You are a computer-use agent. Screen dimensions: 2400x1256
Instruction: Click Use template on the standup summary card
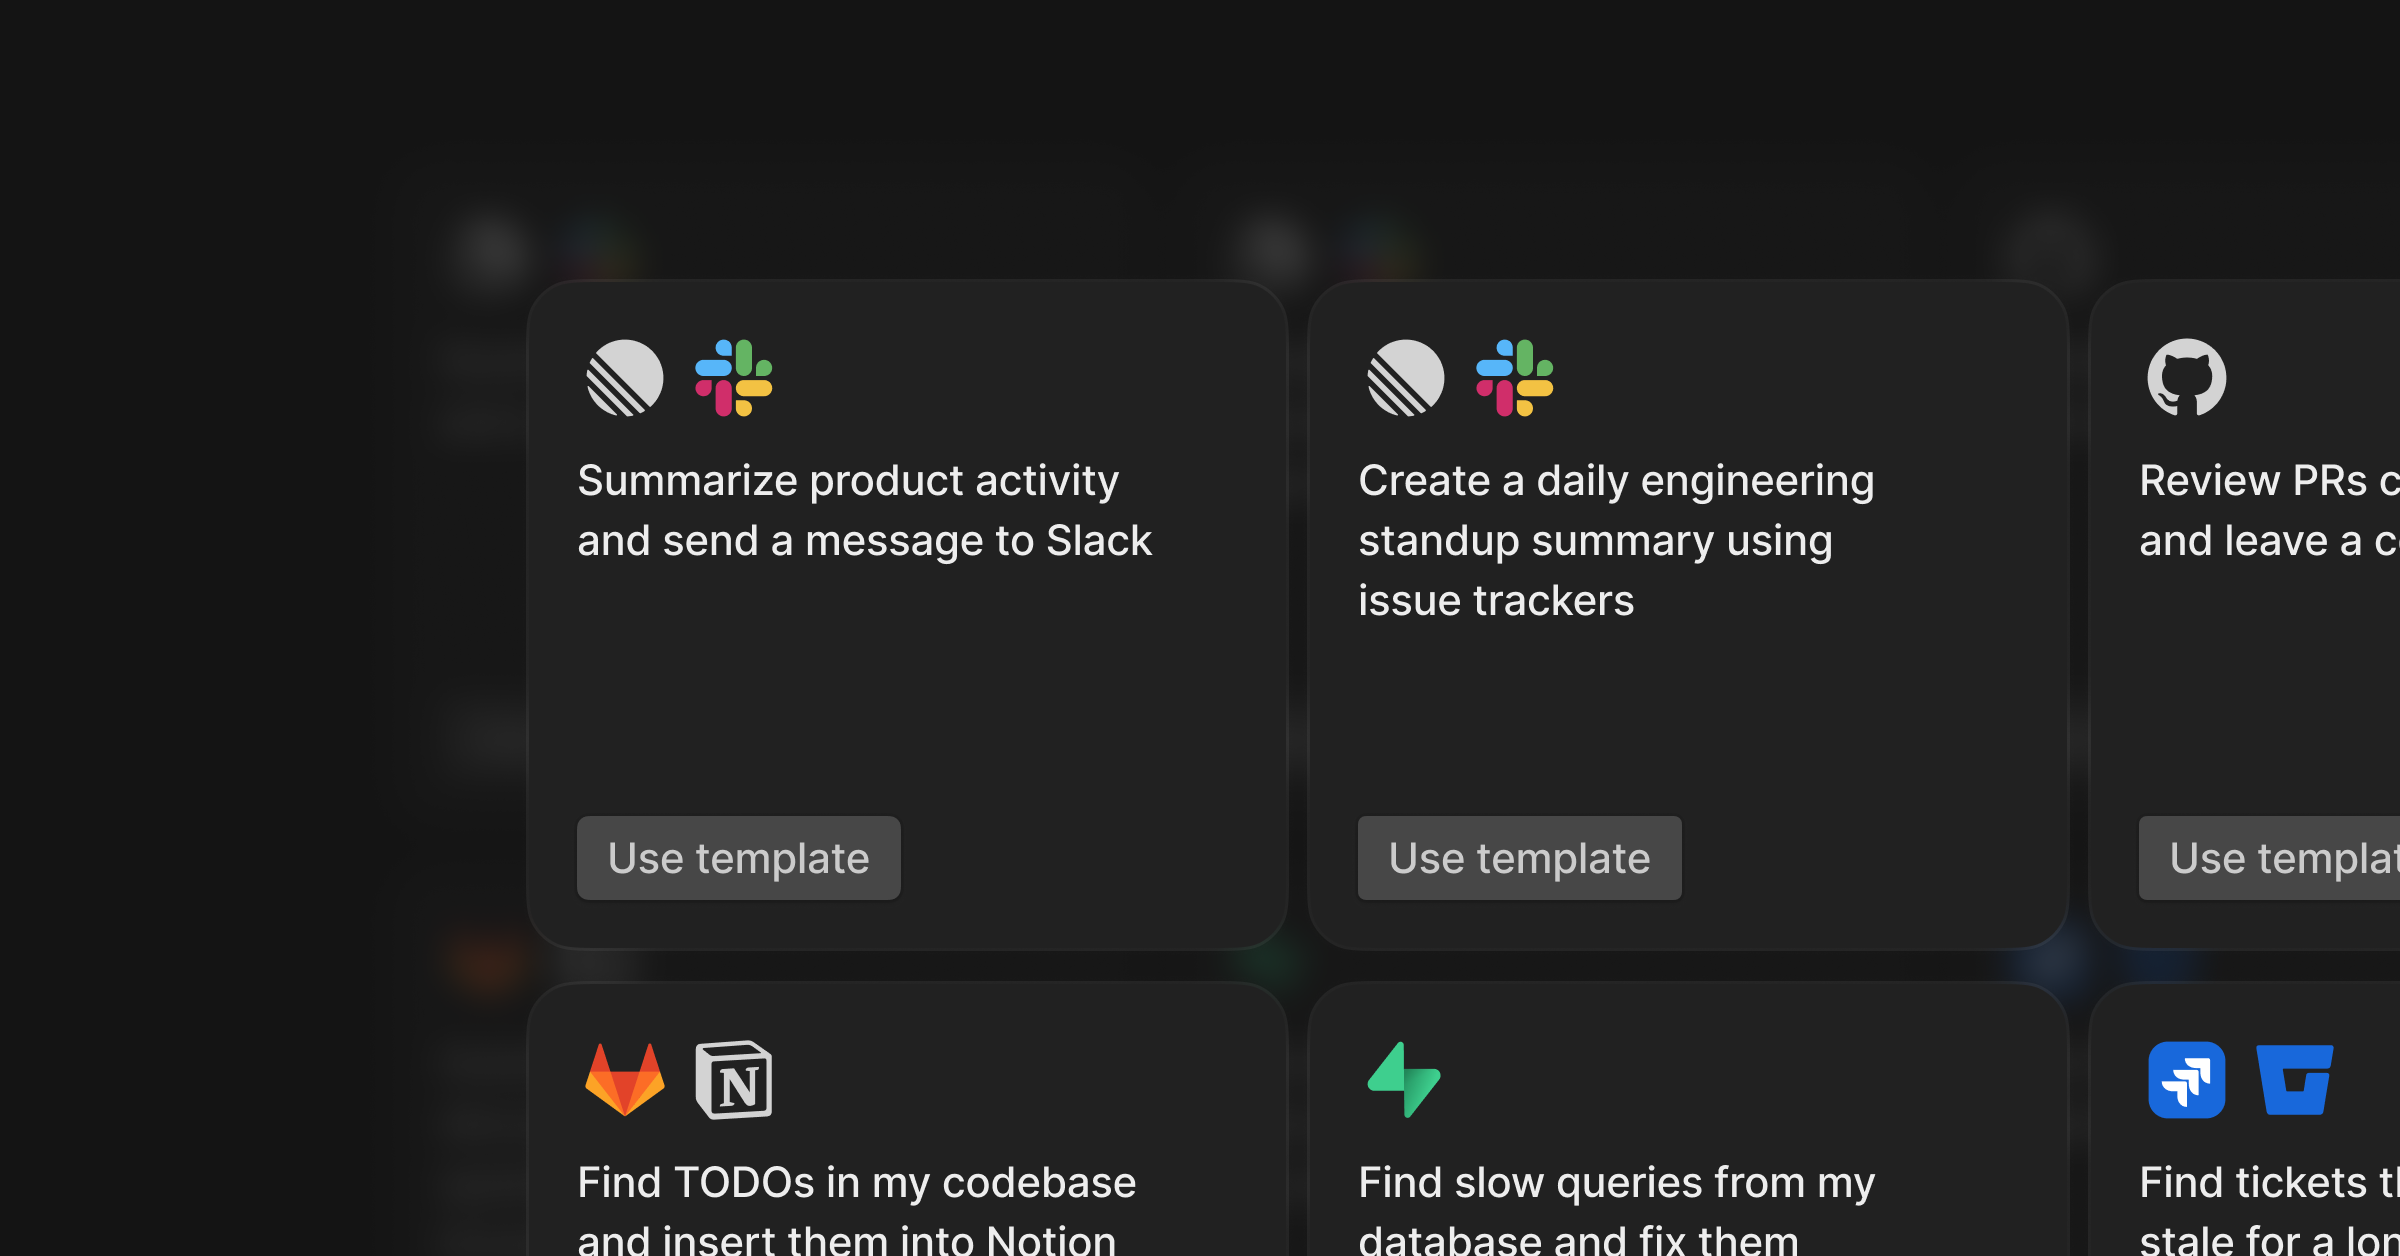1519,858
